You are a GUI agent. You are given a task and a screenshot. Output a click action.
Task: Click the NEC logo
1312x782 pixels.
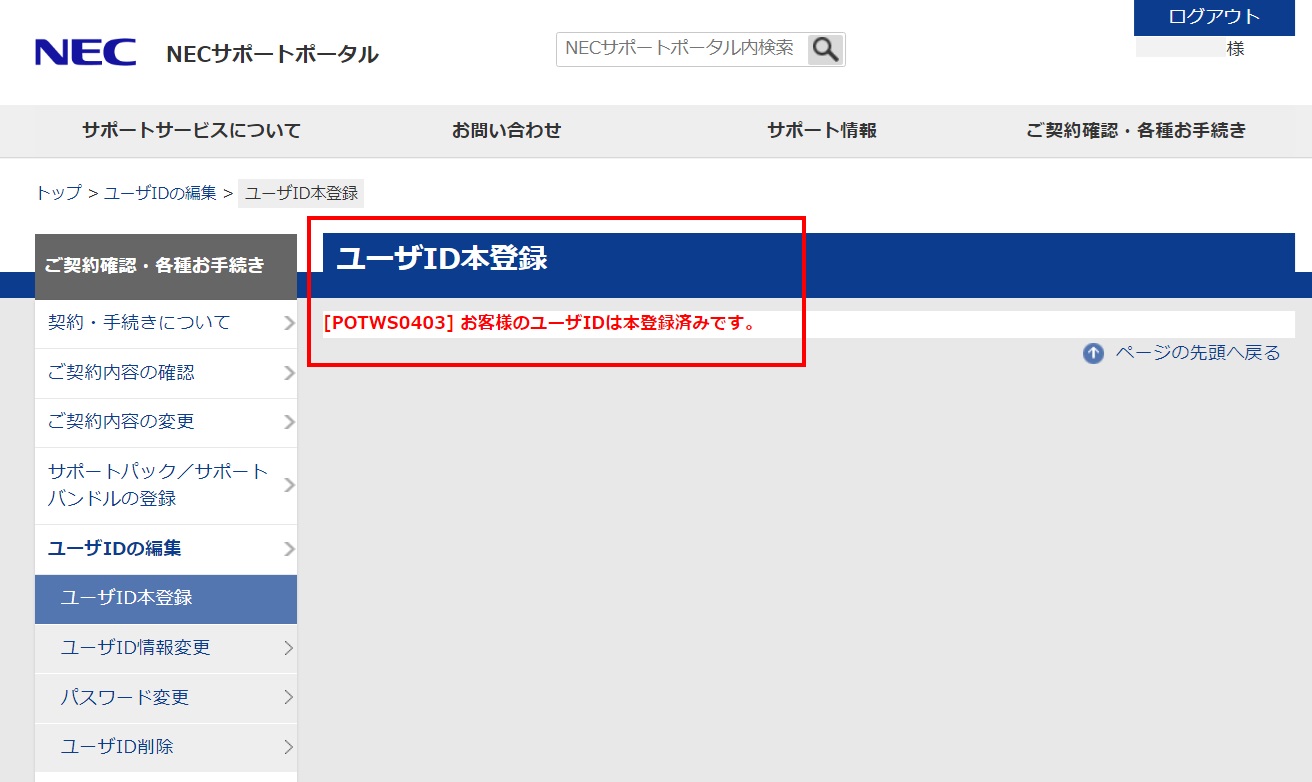tap(85, 52)
